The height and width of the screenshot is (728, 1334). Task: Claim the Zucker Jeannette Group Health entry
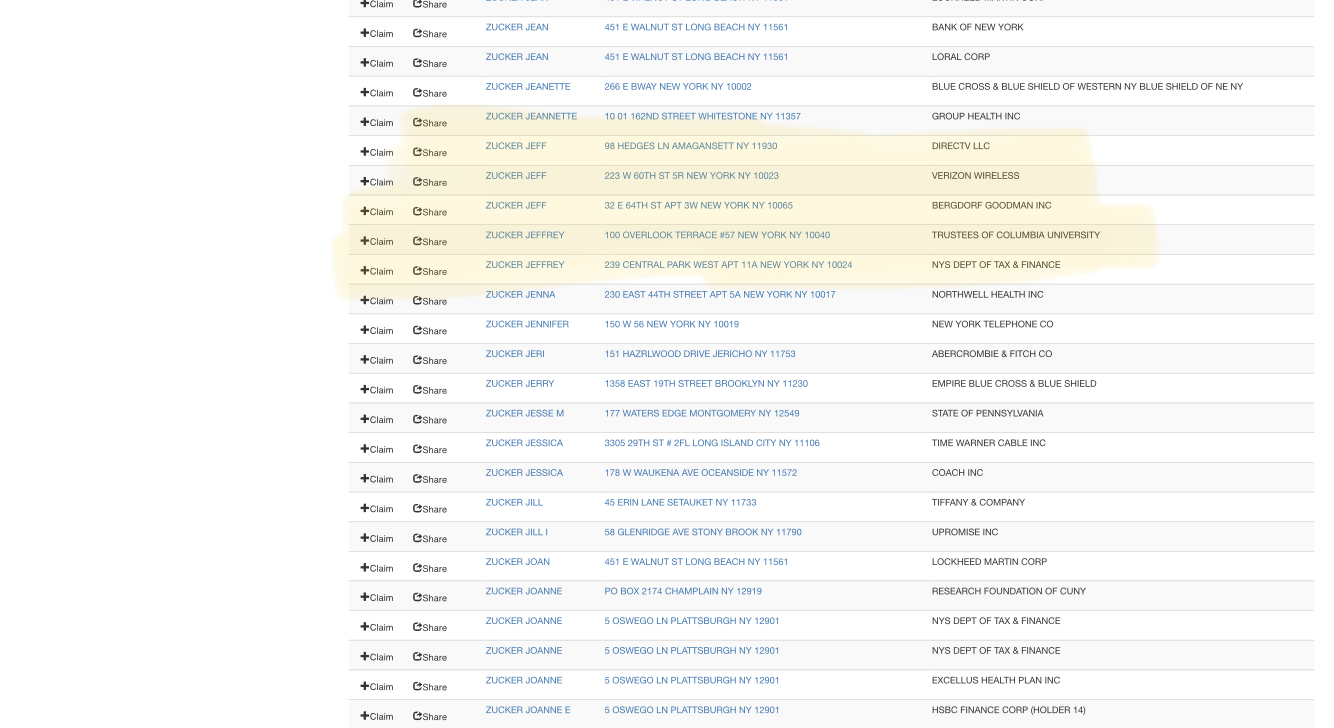click(377, 123)
